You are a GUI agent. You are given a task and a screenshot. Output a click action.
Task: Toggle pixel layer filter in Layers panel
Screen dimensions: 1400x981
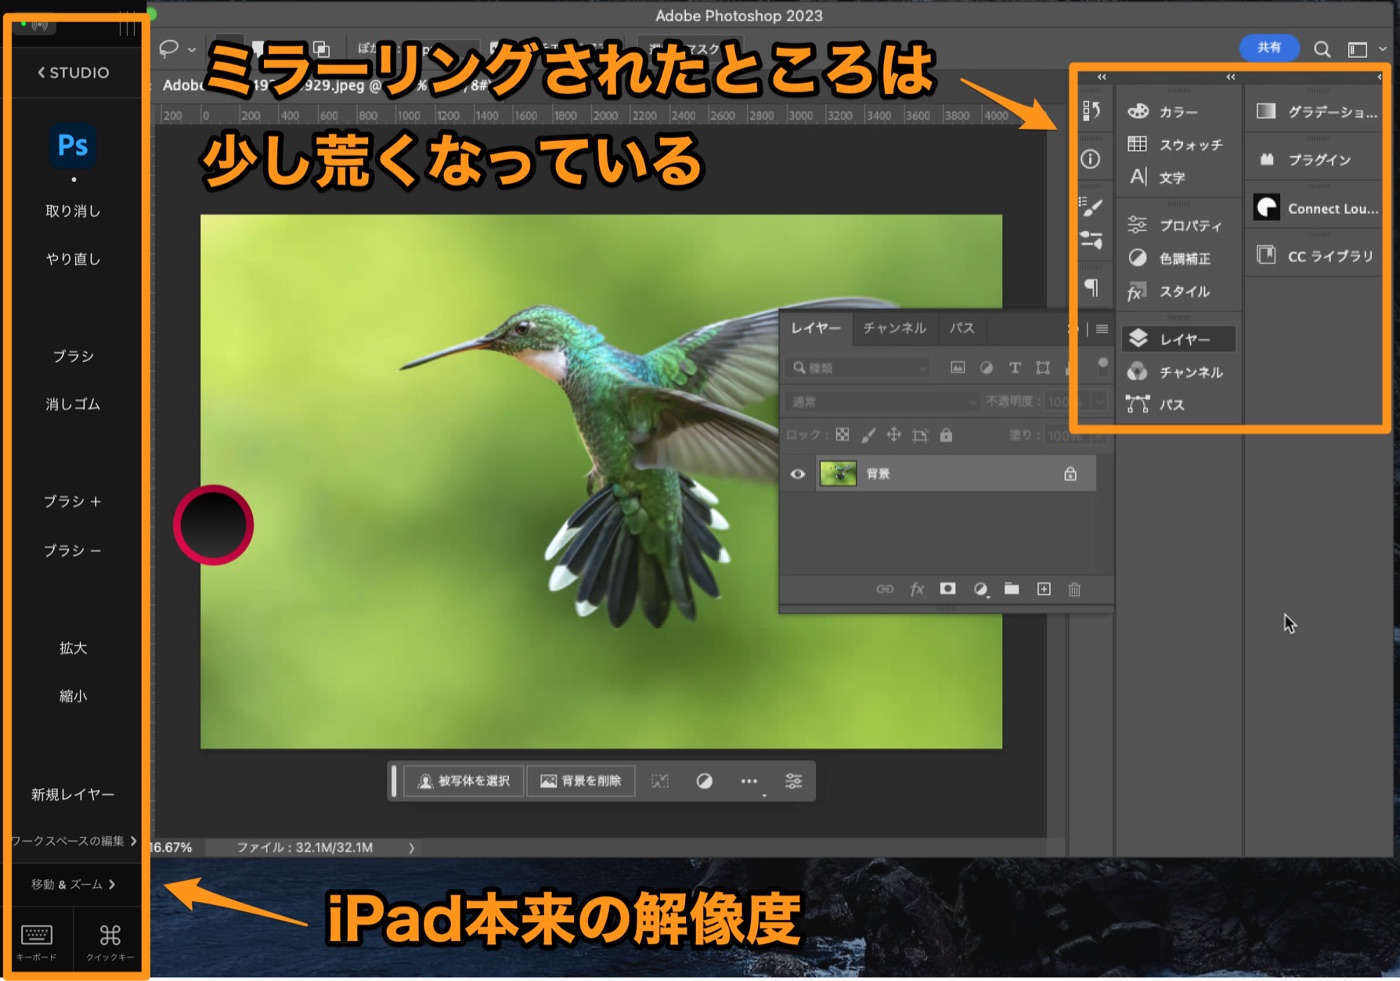tap(958, 368)
